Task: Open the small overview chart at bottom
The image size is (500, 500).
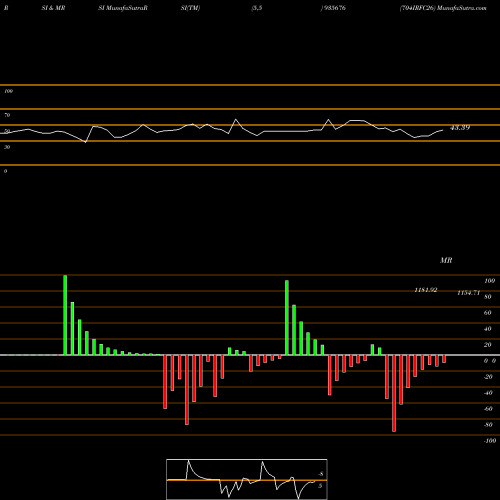Action: click(x=247, y=479)
